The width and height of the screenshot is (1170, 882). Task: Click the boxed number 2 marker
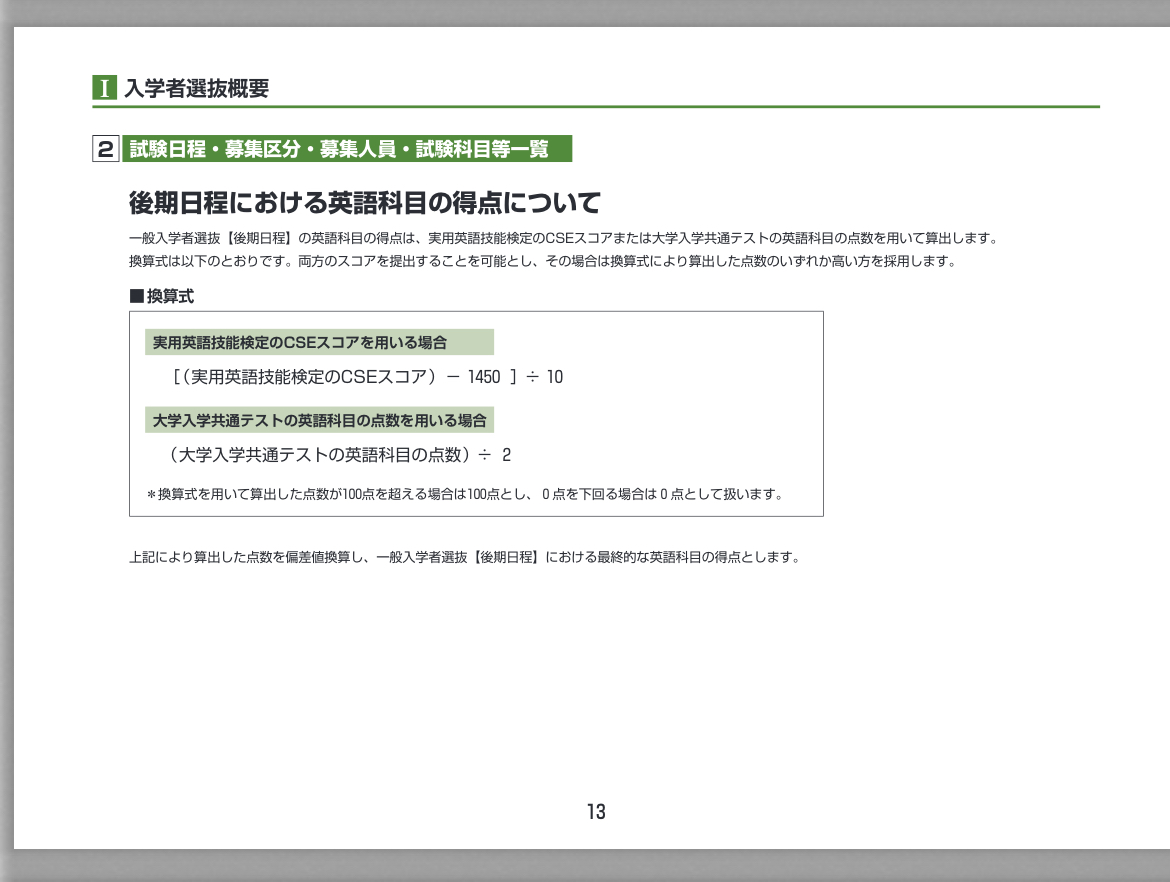(106, 150)
